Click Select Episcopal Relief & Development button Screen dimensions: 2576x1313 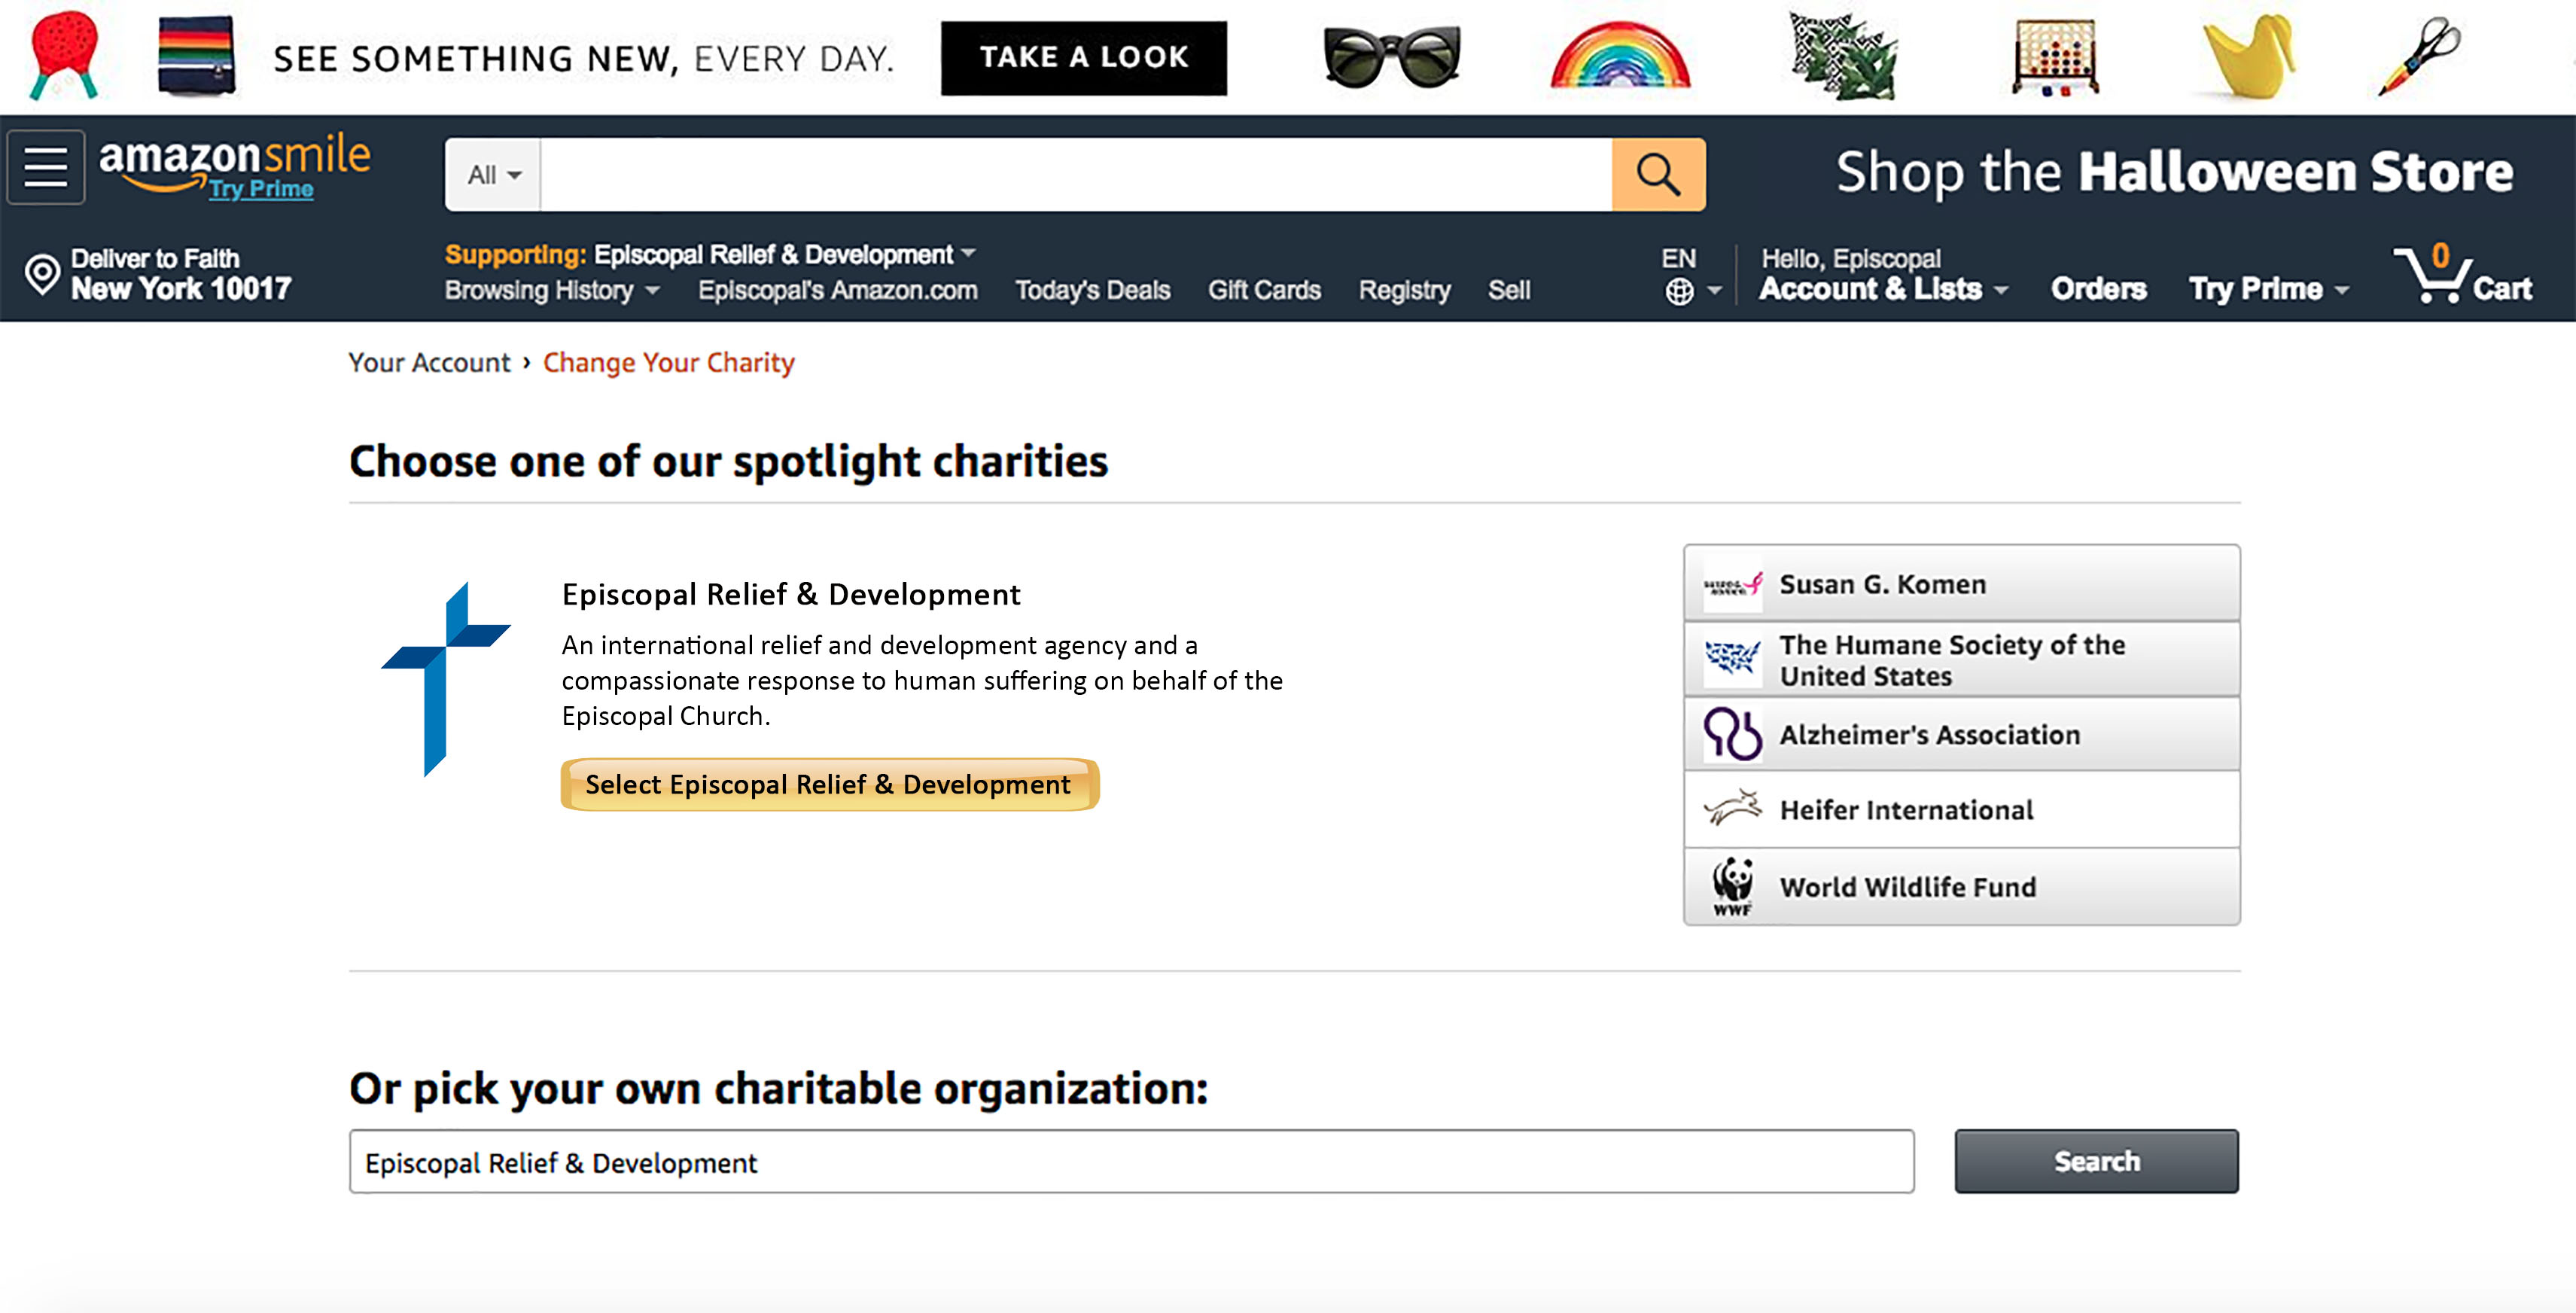click(x=829, y=785)
